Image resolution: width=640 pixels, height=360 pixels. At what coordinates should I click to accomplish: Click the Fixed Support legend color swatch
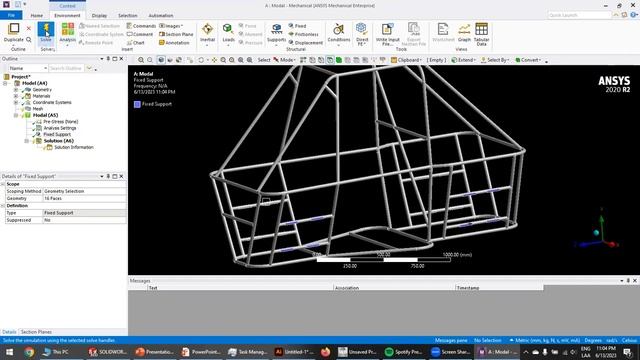[x=137, y=104]
